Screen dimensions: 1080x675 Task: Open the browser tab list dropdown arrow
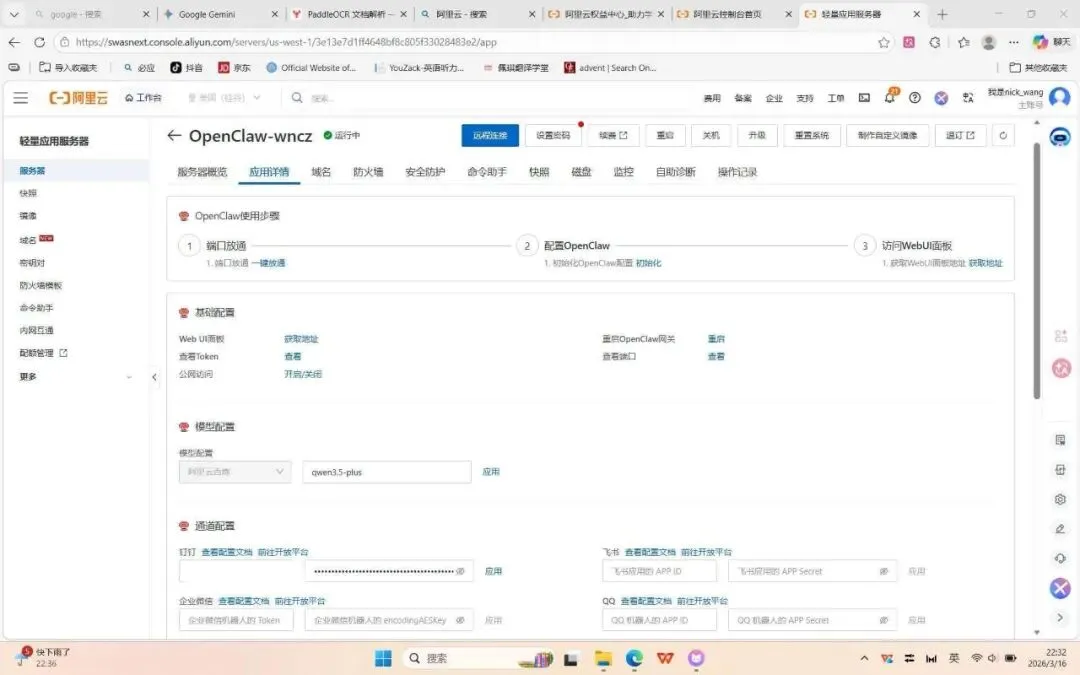tap(14, 14)
